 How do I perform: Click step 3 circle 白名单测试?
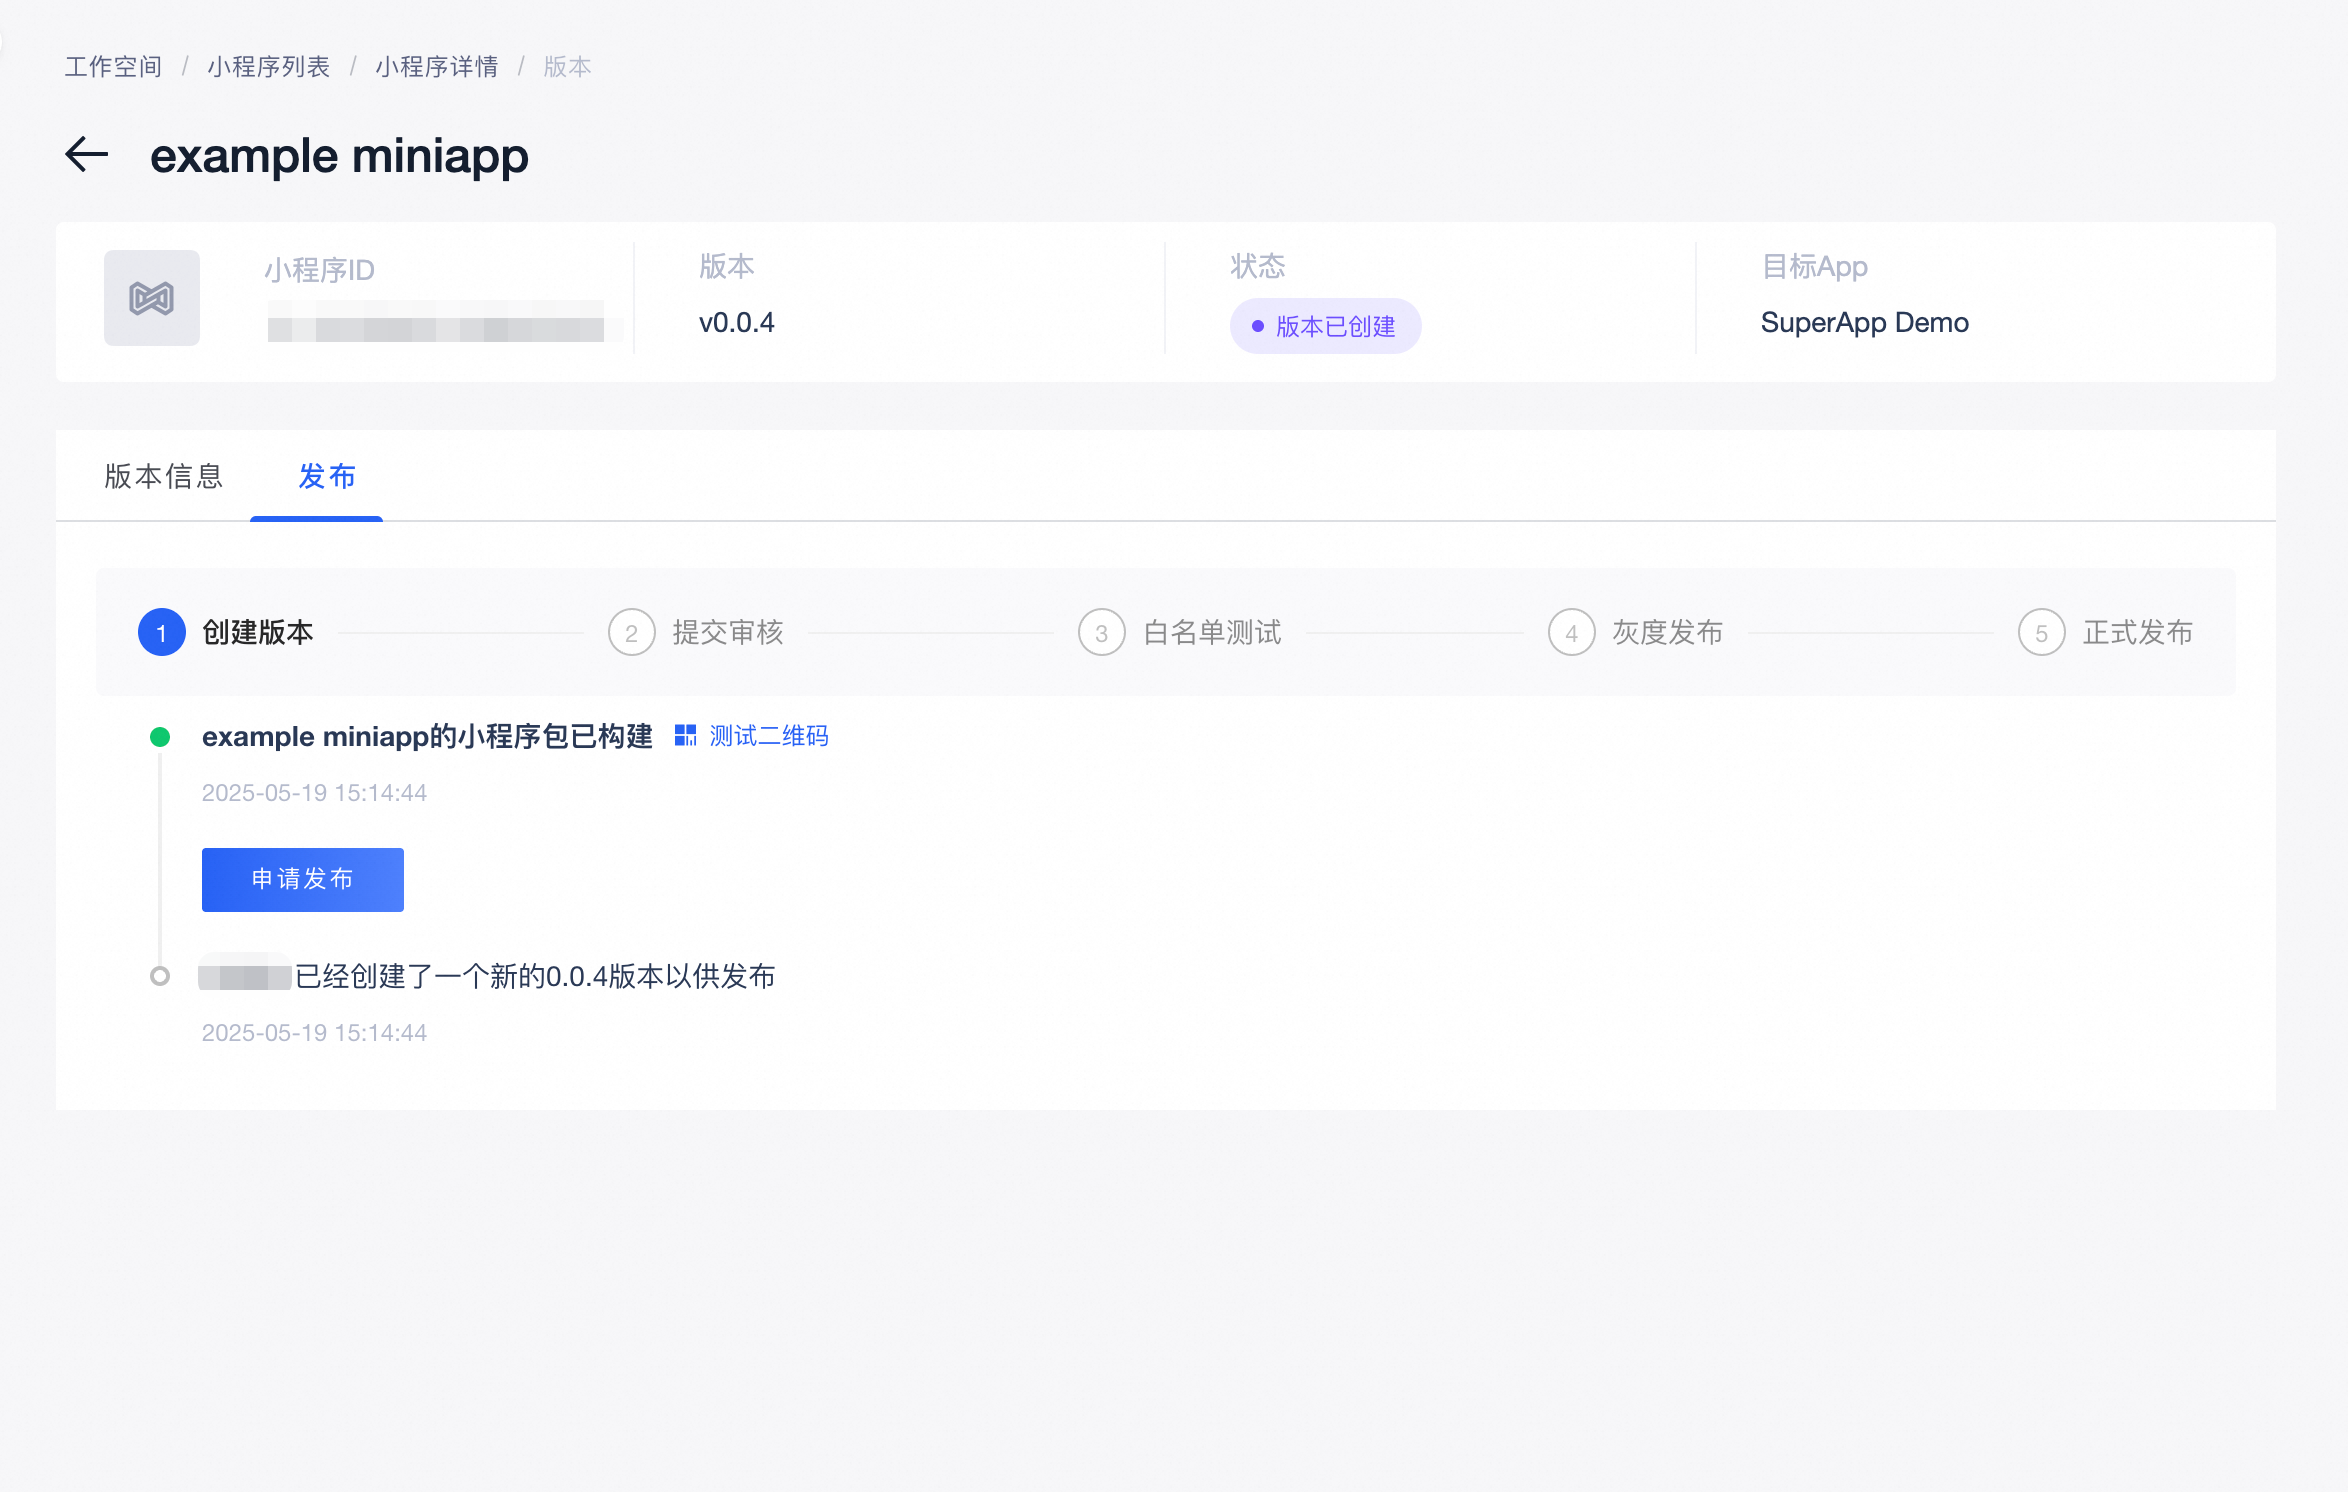click(x=1102, y=633)
